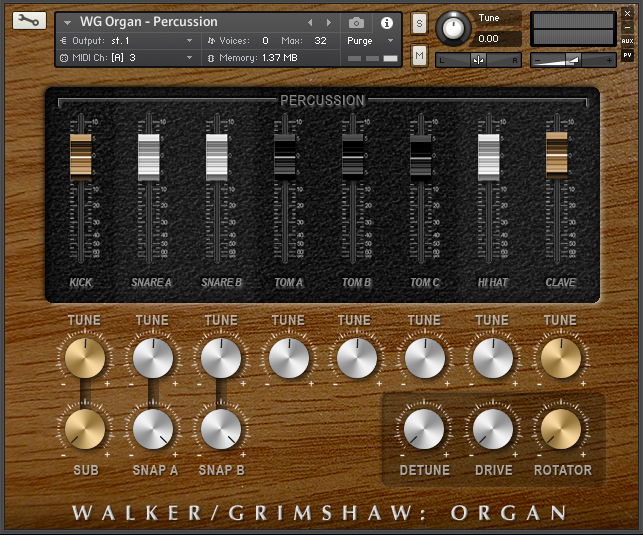The height and width of the screenshot is (535, 643).
Task: Collapse the instrument header with the triangle arrow
Action: (x=67, y=22)
